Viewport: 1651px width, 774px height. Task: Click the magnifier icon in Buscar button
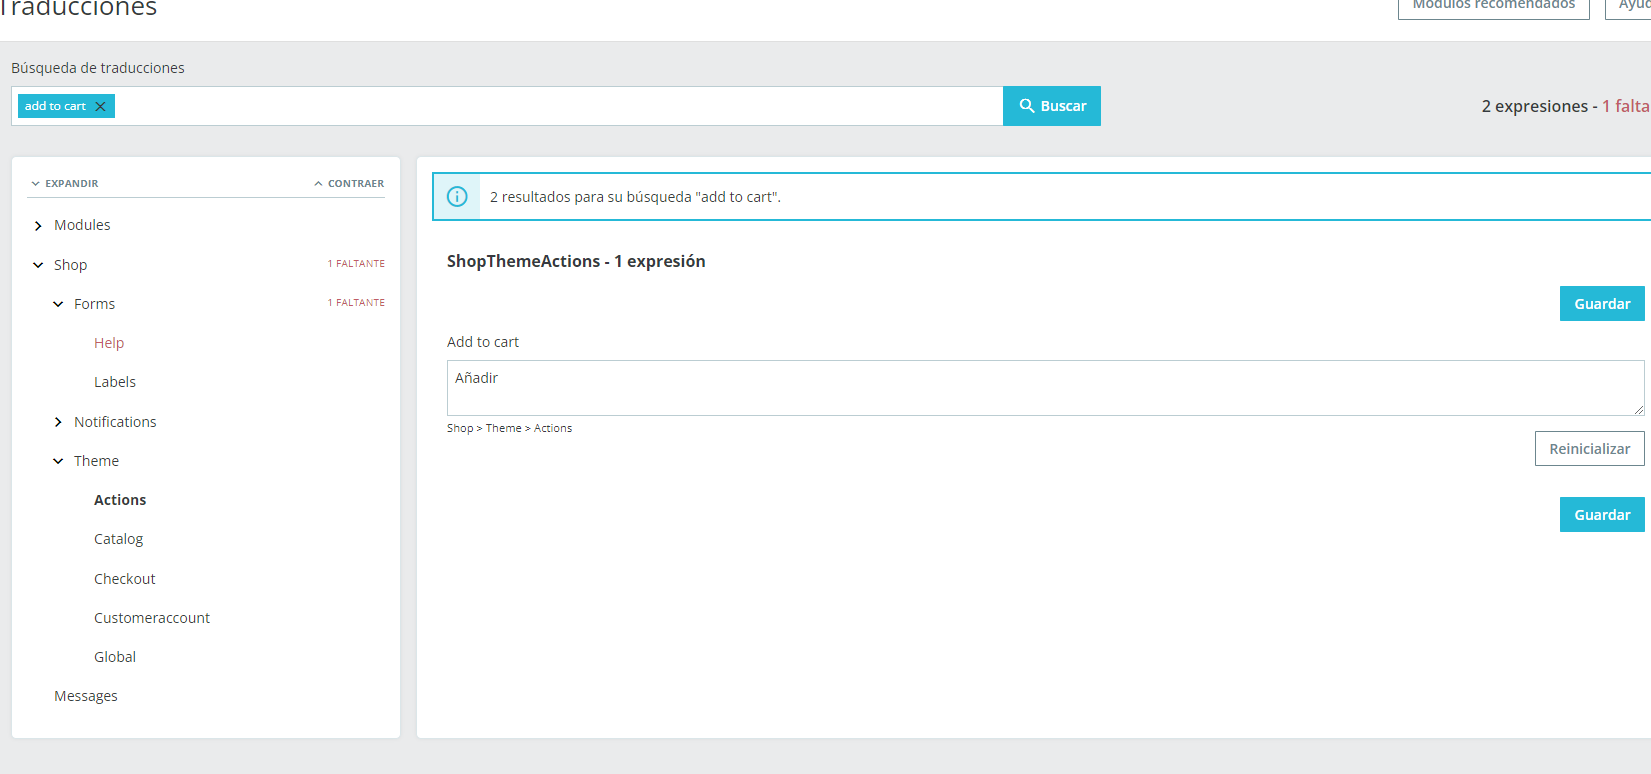(1026, 106)
